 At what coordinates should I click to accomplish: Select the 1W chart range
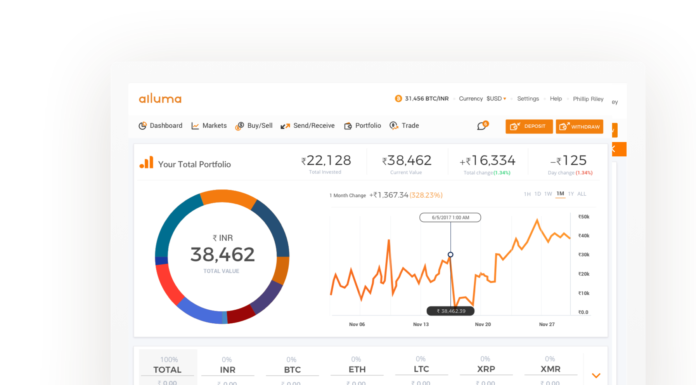pos(548,194)
